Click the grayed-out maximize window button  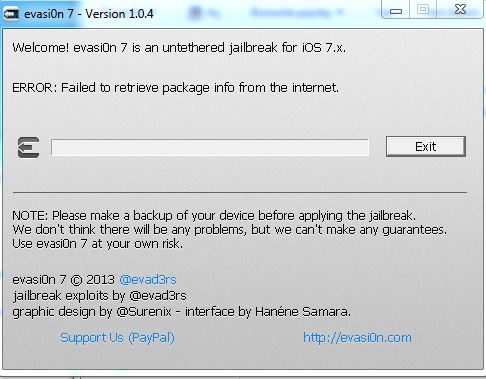pyautogui.click(x=423, y=9)
